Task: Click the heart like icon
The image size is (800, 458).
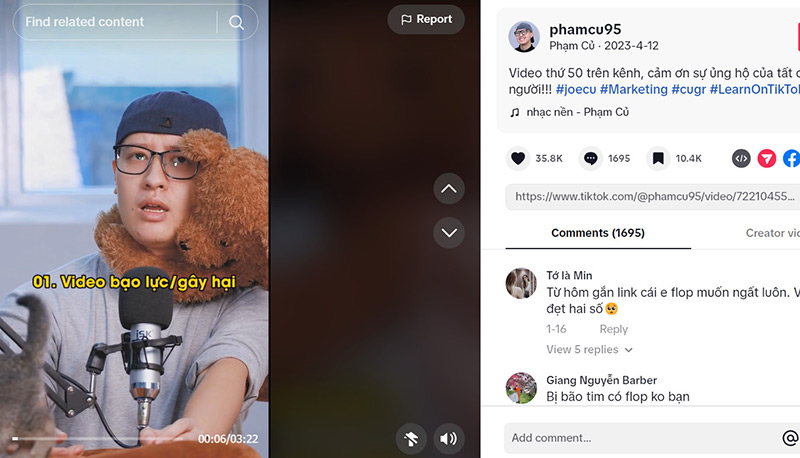Action: point(518,159)
